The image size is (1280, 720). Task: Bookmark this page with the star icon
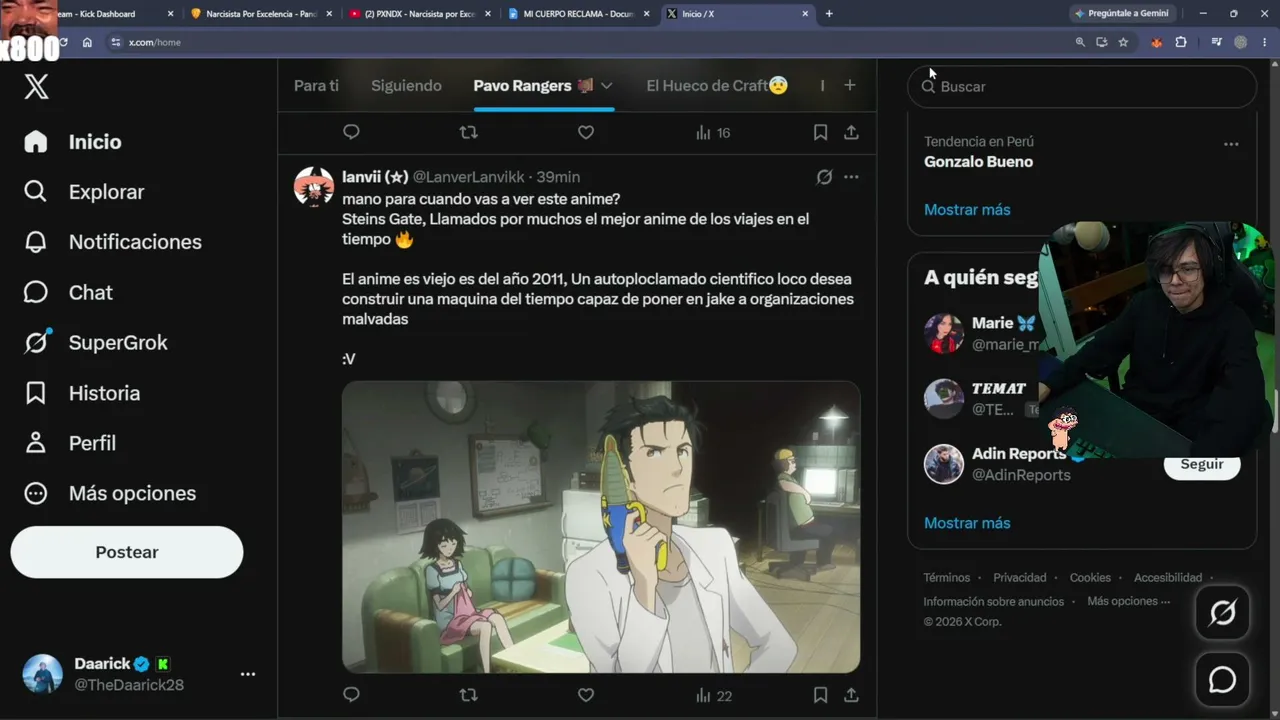[x=1123, y=43]
